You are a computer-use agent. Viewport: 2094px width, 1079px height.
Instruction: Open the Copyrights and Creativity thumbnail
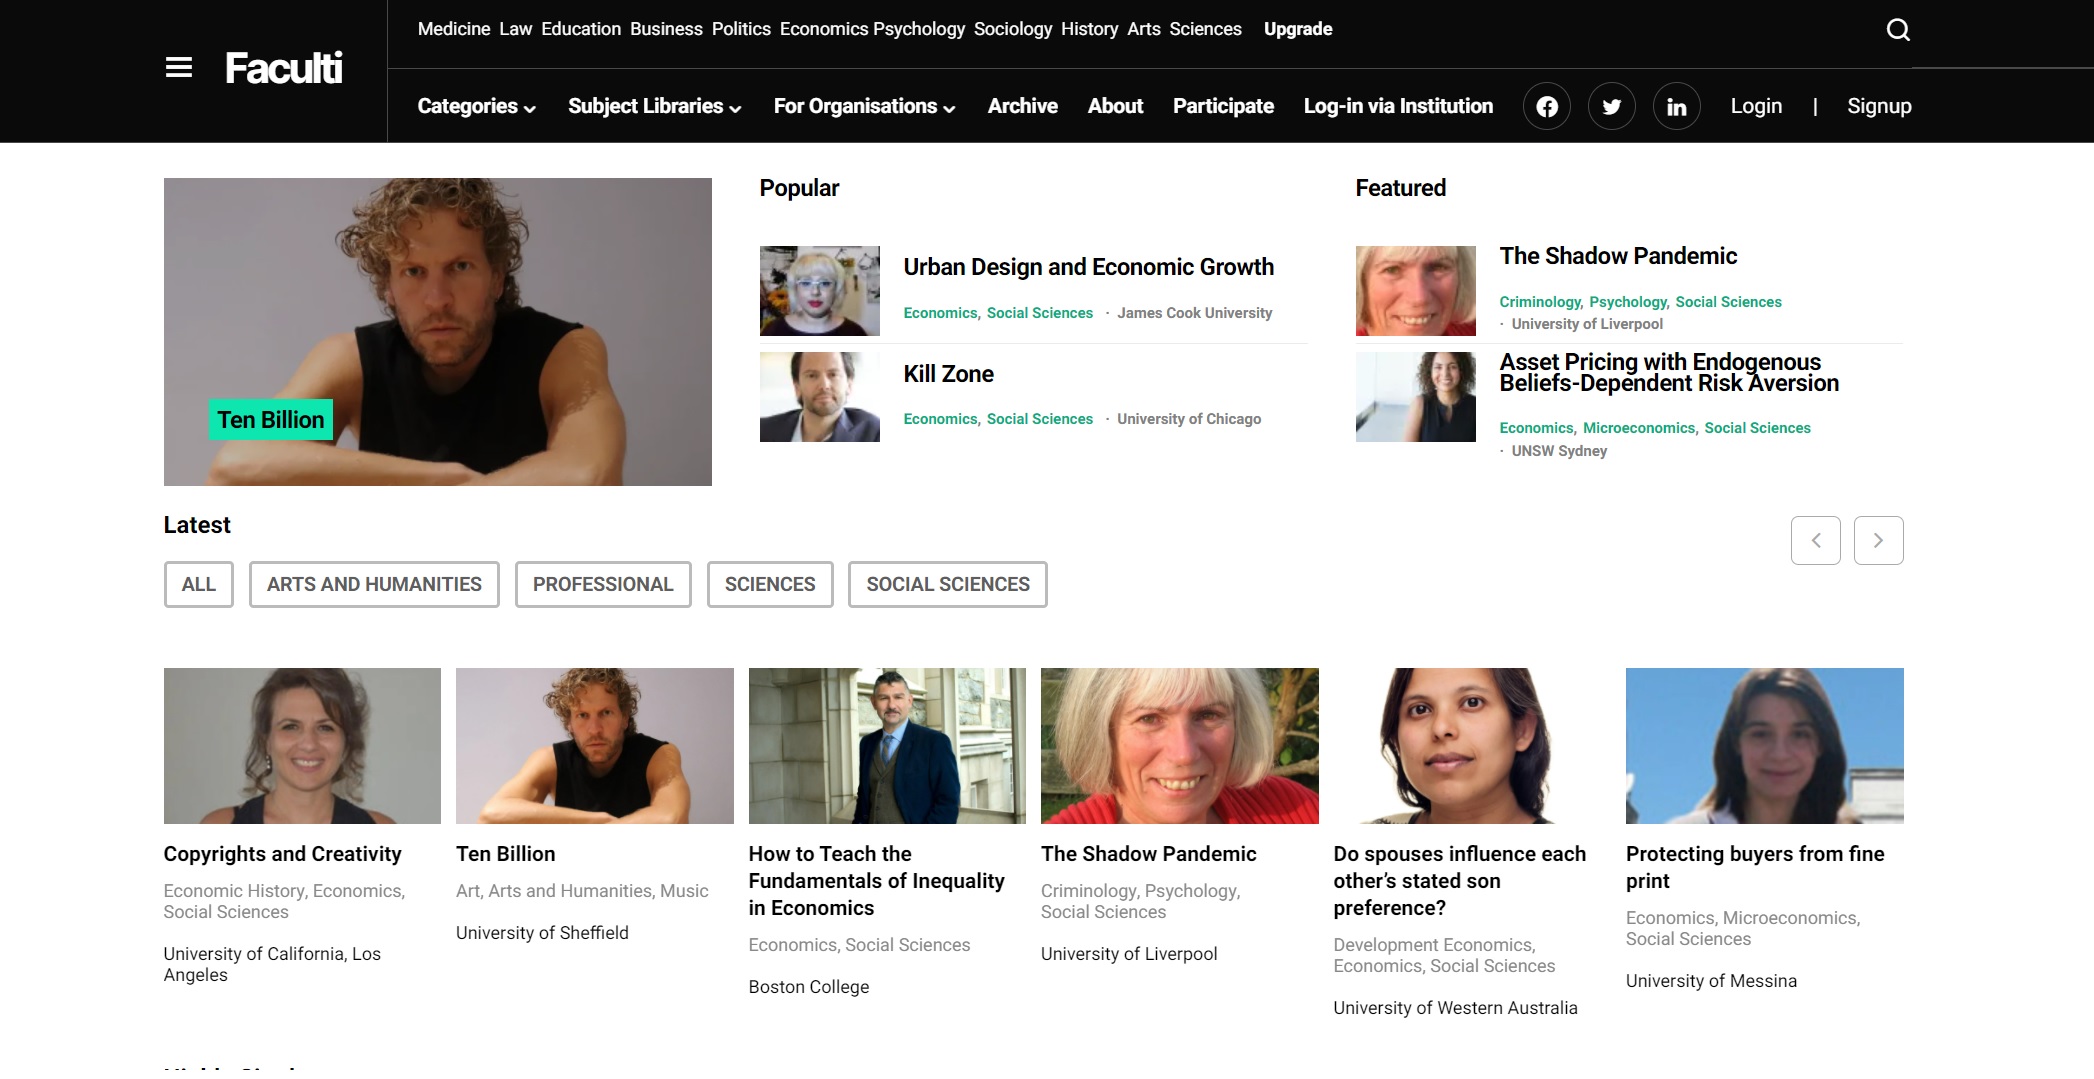click(302, 746)
